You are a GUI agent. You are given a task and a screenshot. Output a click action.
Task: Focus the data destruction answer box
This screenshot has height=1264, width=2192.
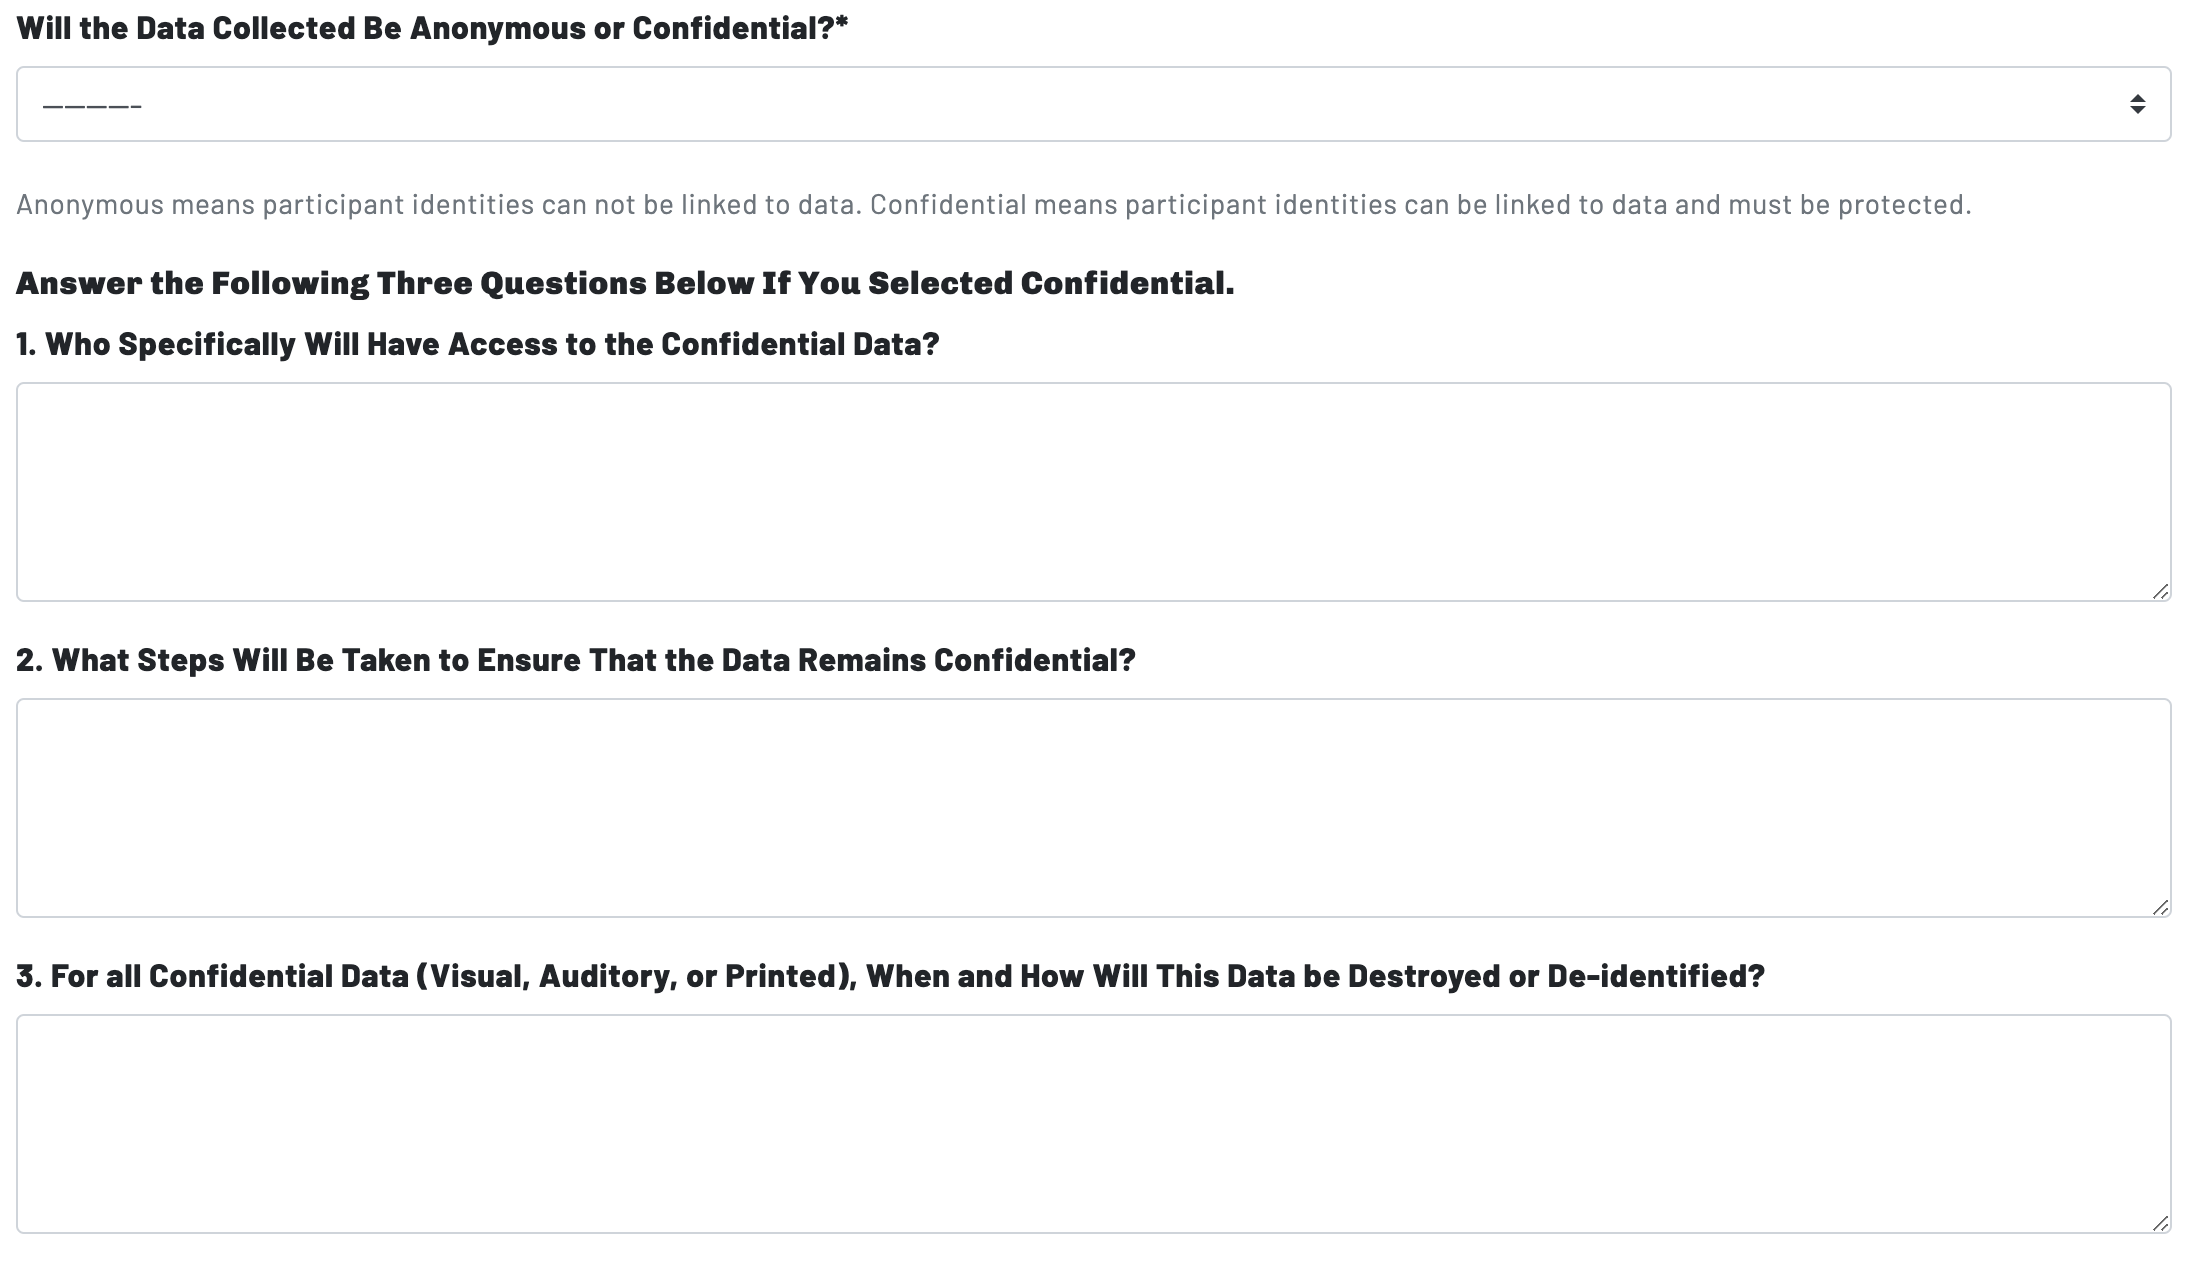click(1092, 1123)
